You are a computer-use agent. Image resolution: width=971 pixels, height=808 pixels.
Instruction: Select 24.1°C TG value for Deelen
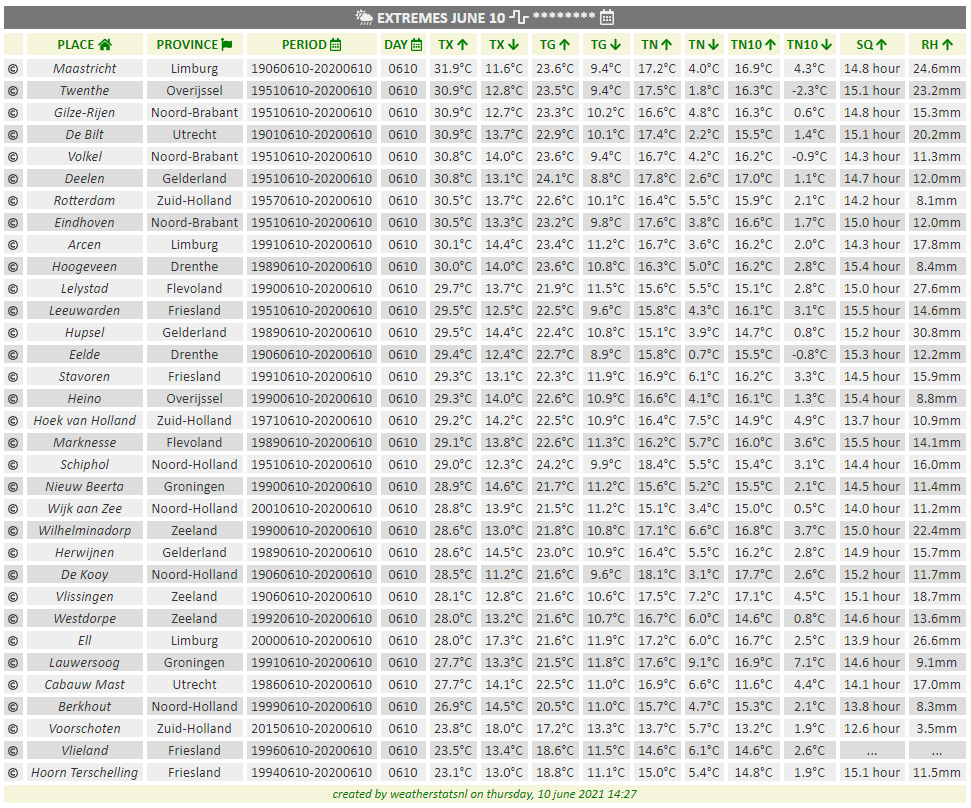pos(555,179)
